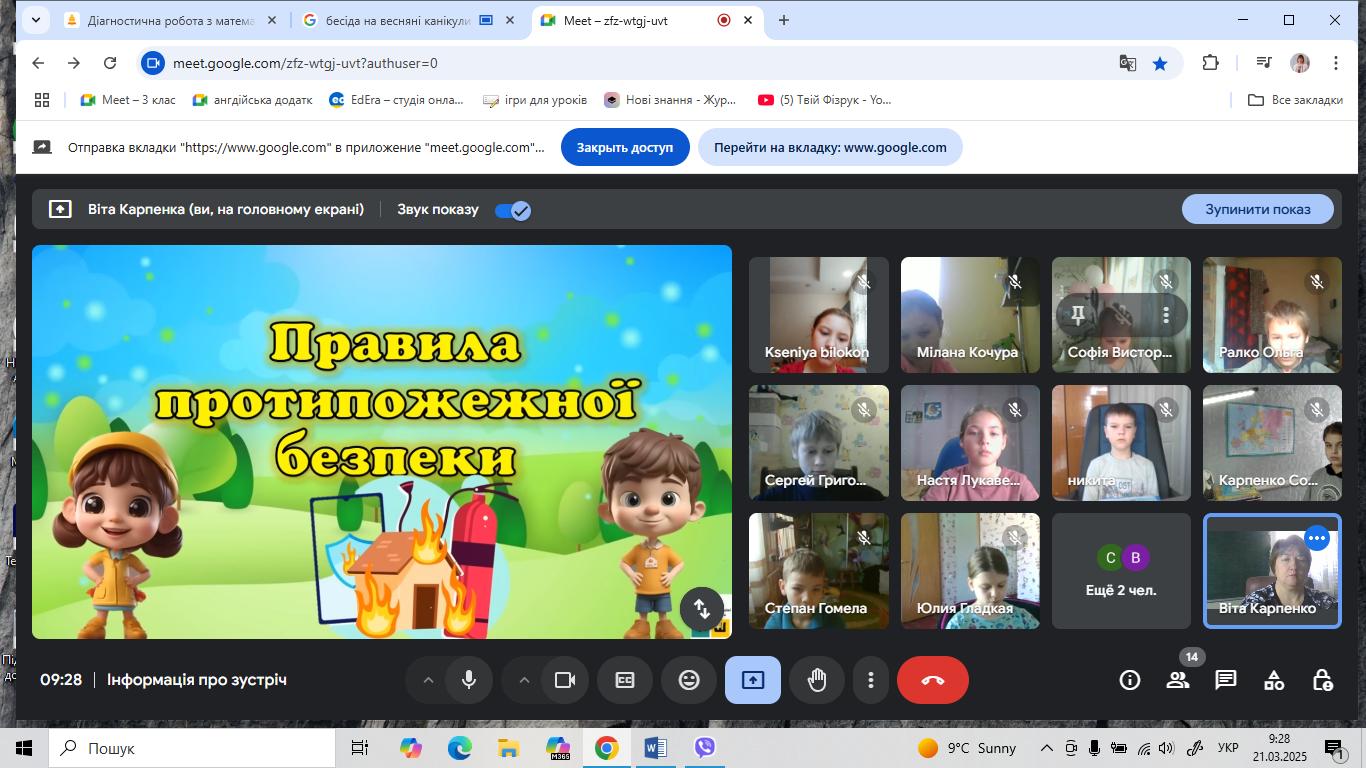Screen dimensions: 1366x768
Task: Bookmark this page with star icon
Action: coord(1160,63)
